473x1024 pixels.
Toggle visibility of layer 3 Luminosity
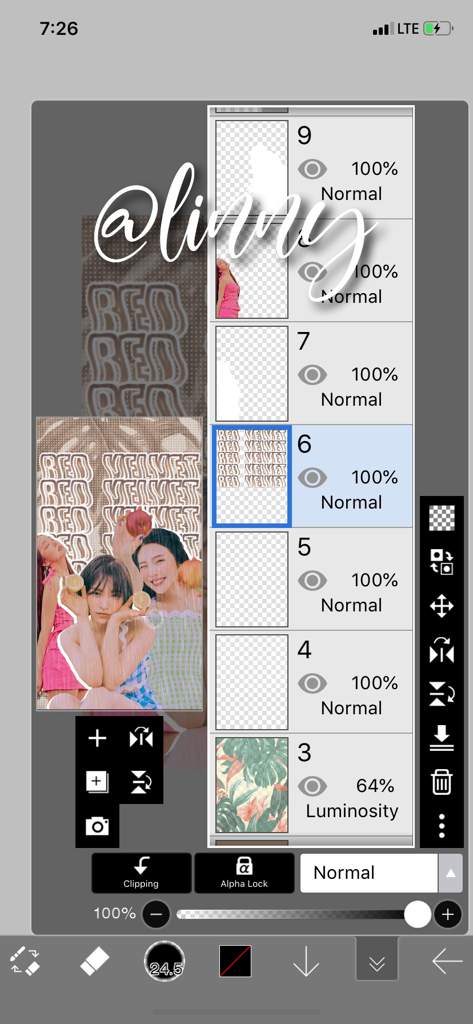tap(312, 785)
